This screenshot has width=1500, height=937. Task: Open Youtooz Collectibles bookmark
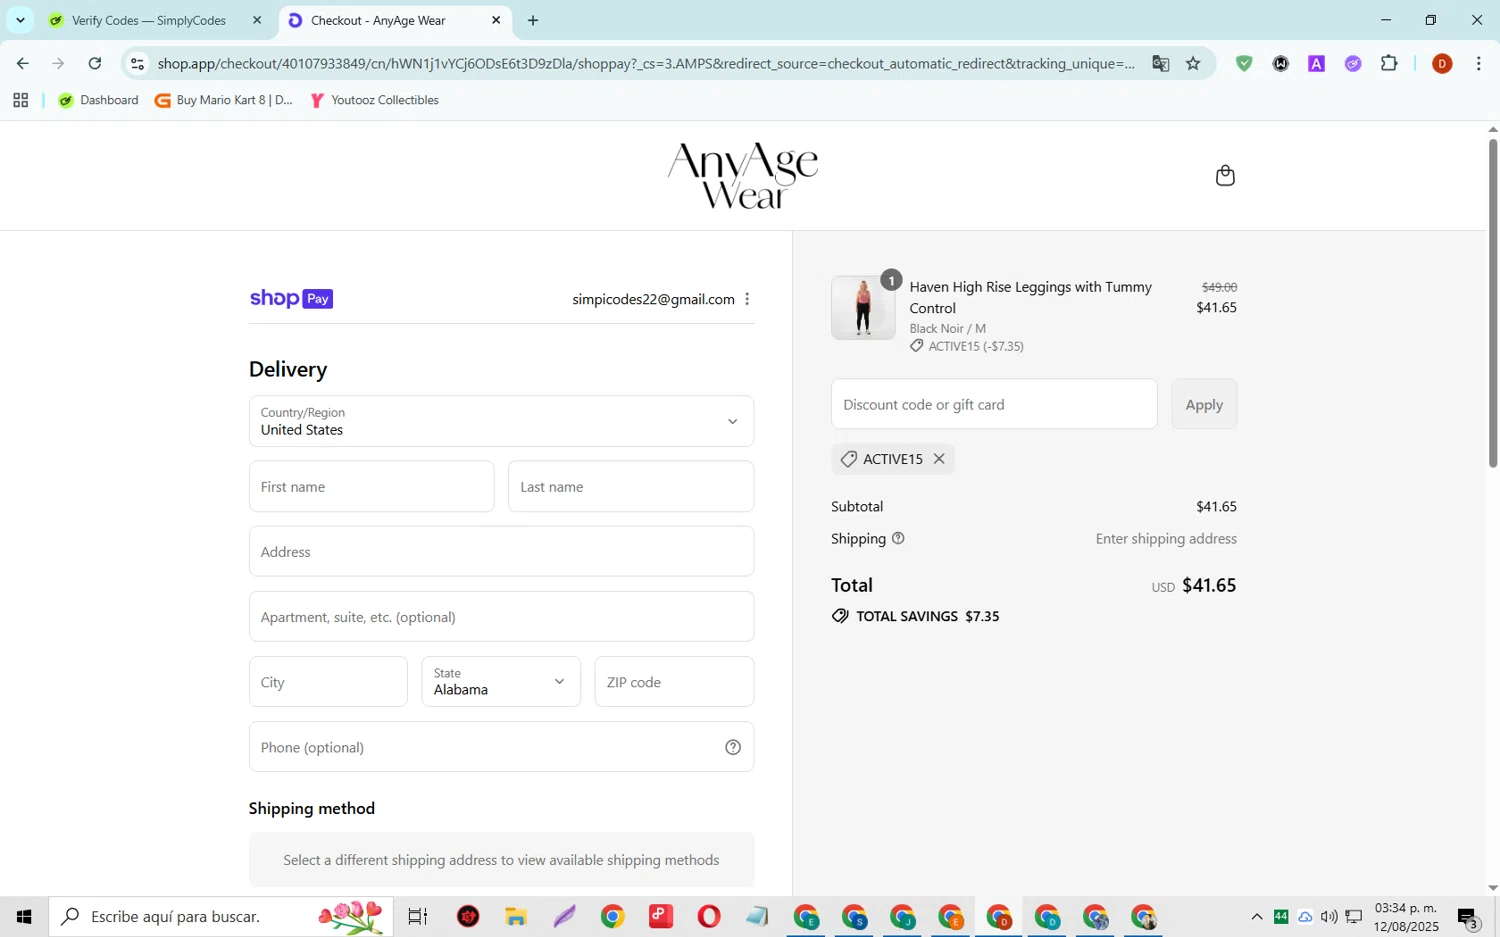click(375, 100)
